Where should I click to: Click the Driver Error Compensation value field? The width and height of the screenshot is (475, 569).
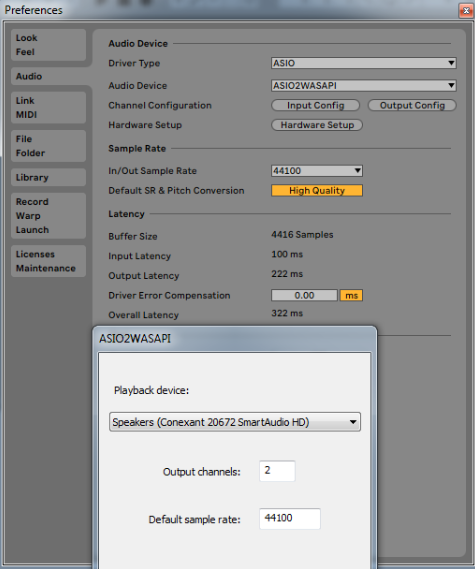304,295
